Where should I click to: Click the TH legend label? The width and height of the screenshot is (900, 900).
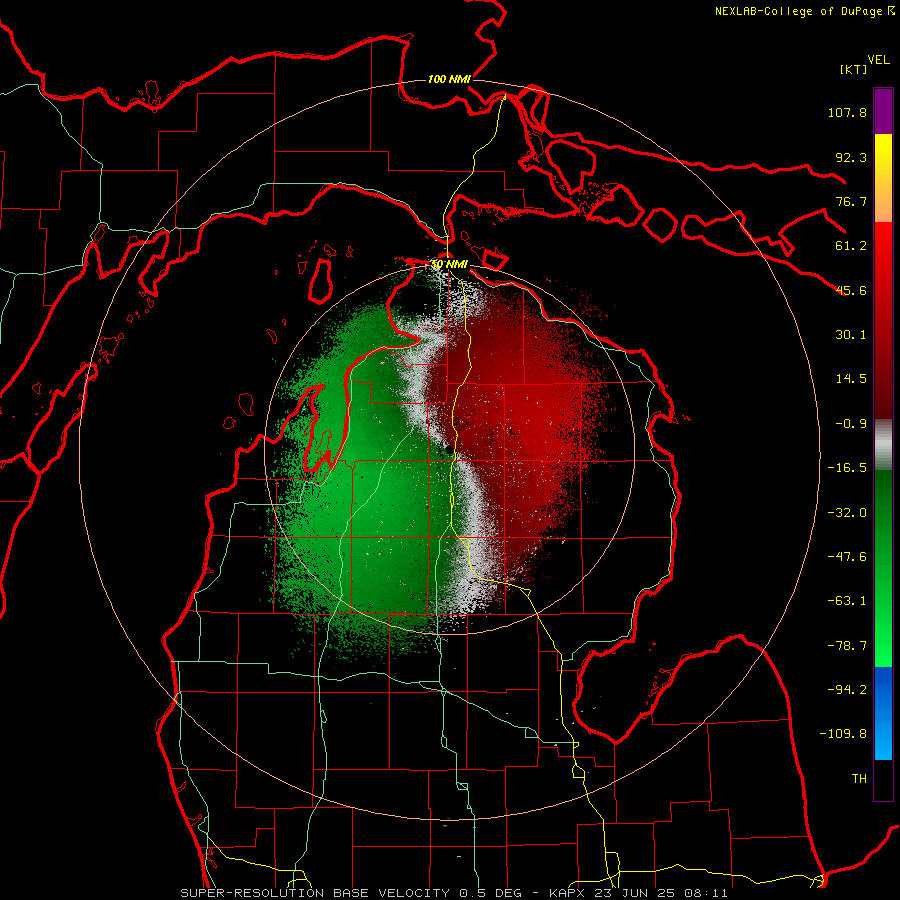pyautogui.click(x=859, y=779)
